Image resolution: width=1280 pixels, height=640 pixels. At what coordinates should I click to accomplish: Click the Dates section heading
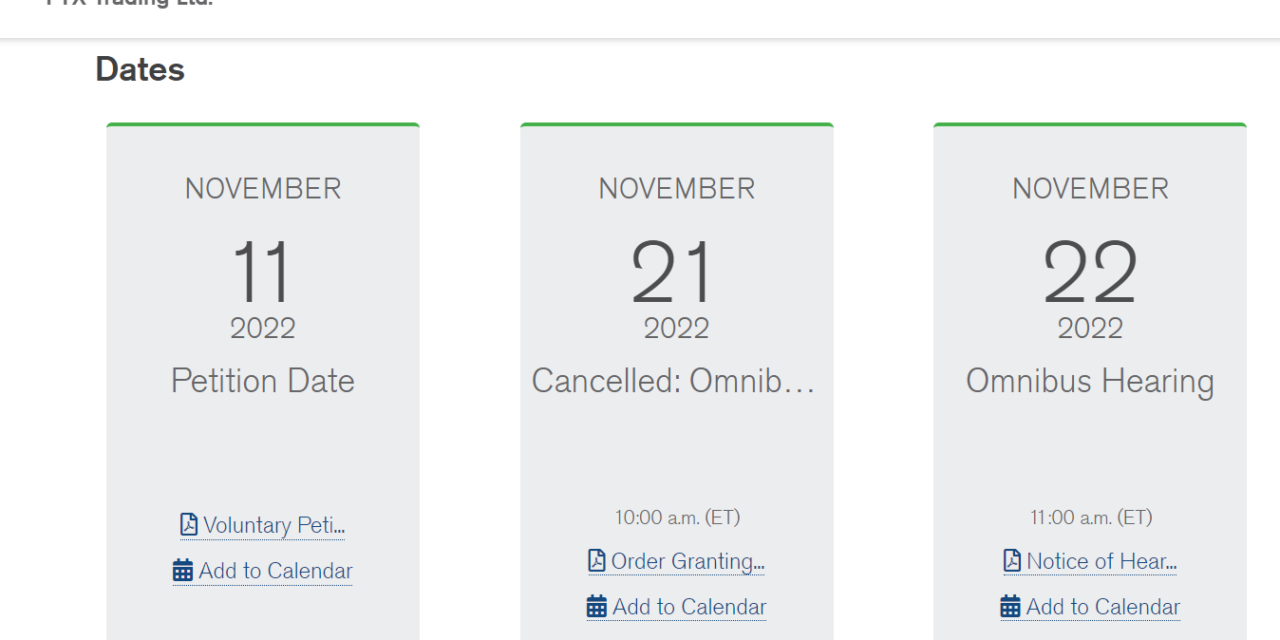140,69
